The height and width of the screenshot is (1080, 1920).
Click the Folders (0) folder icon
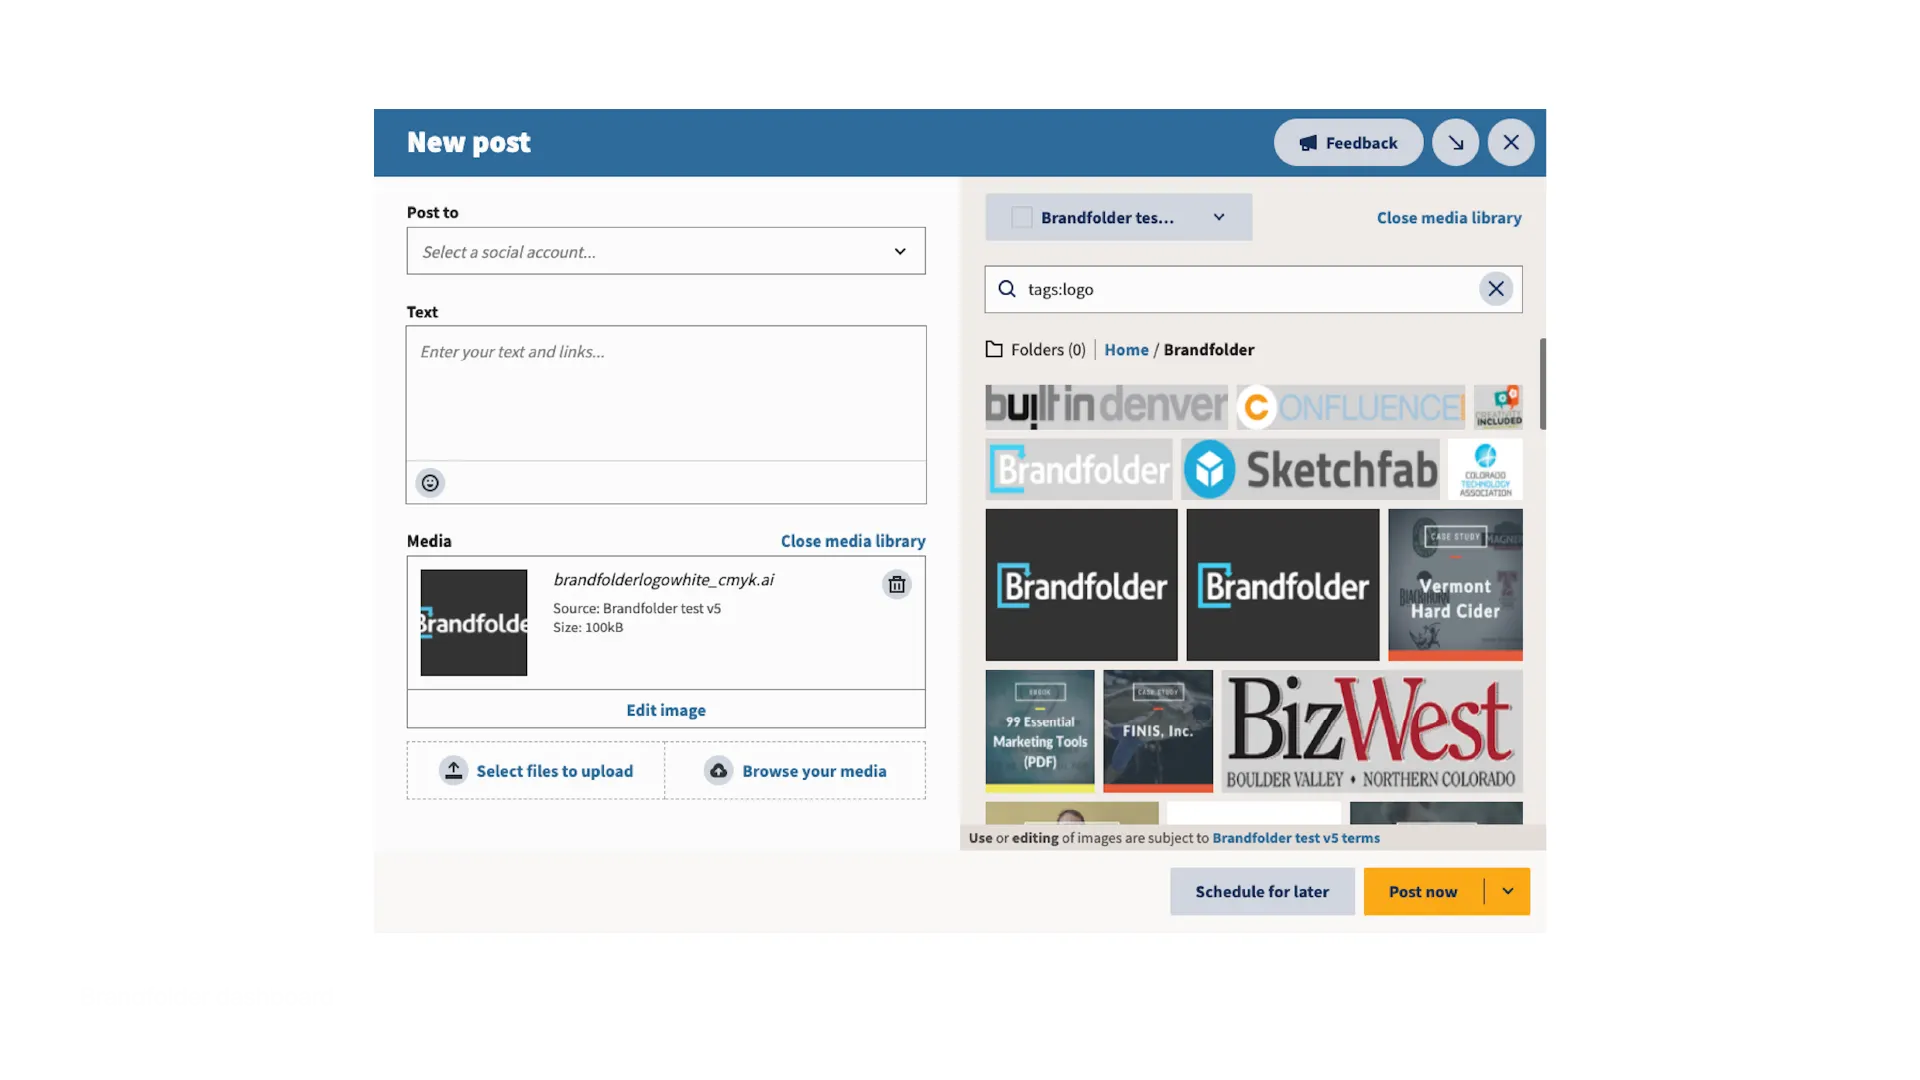tap(994, 349)
